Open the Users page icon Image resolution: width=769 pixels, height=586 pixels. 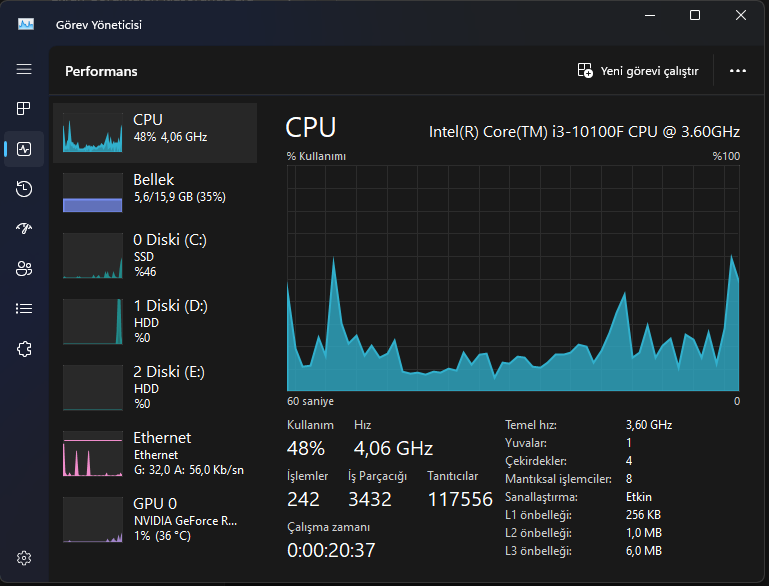24,268
